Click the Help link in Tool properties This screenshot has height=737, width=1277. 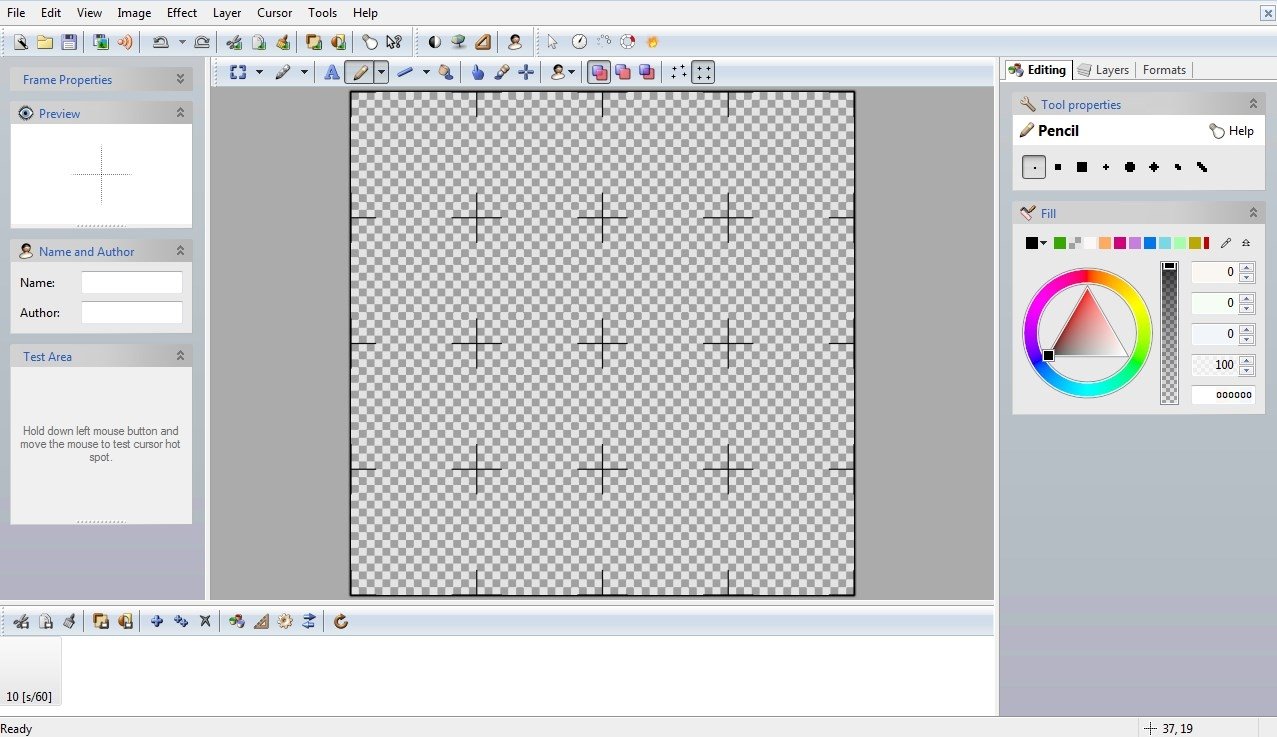point(1231,131)
